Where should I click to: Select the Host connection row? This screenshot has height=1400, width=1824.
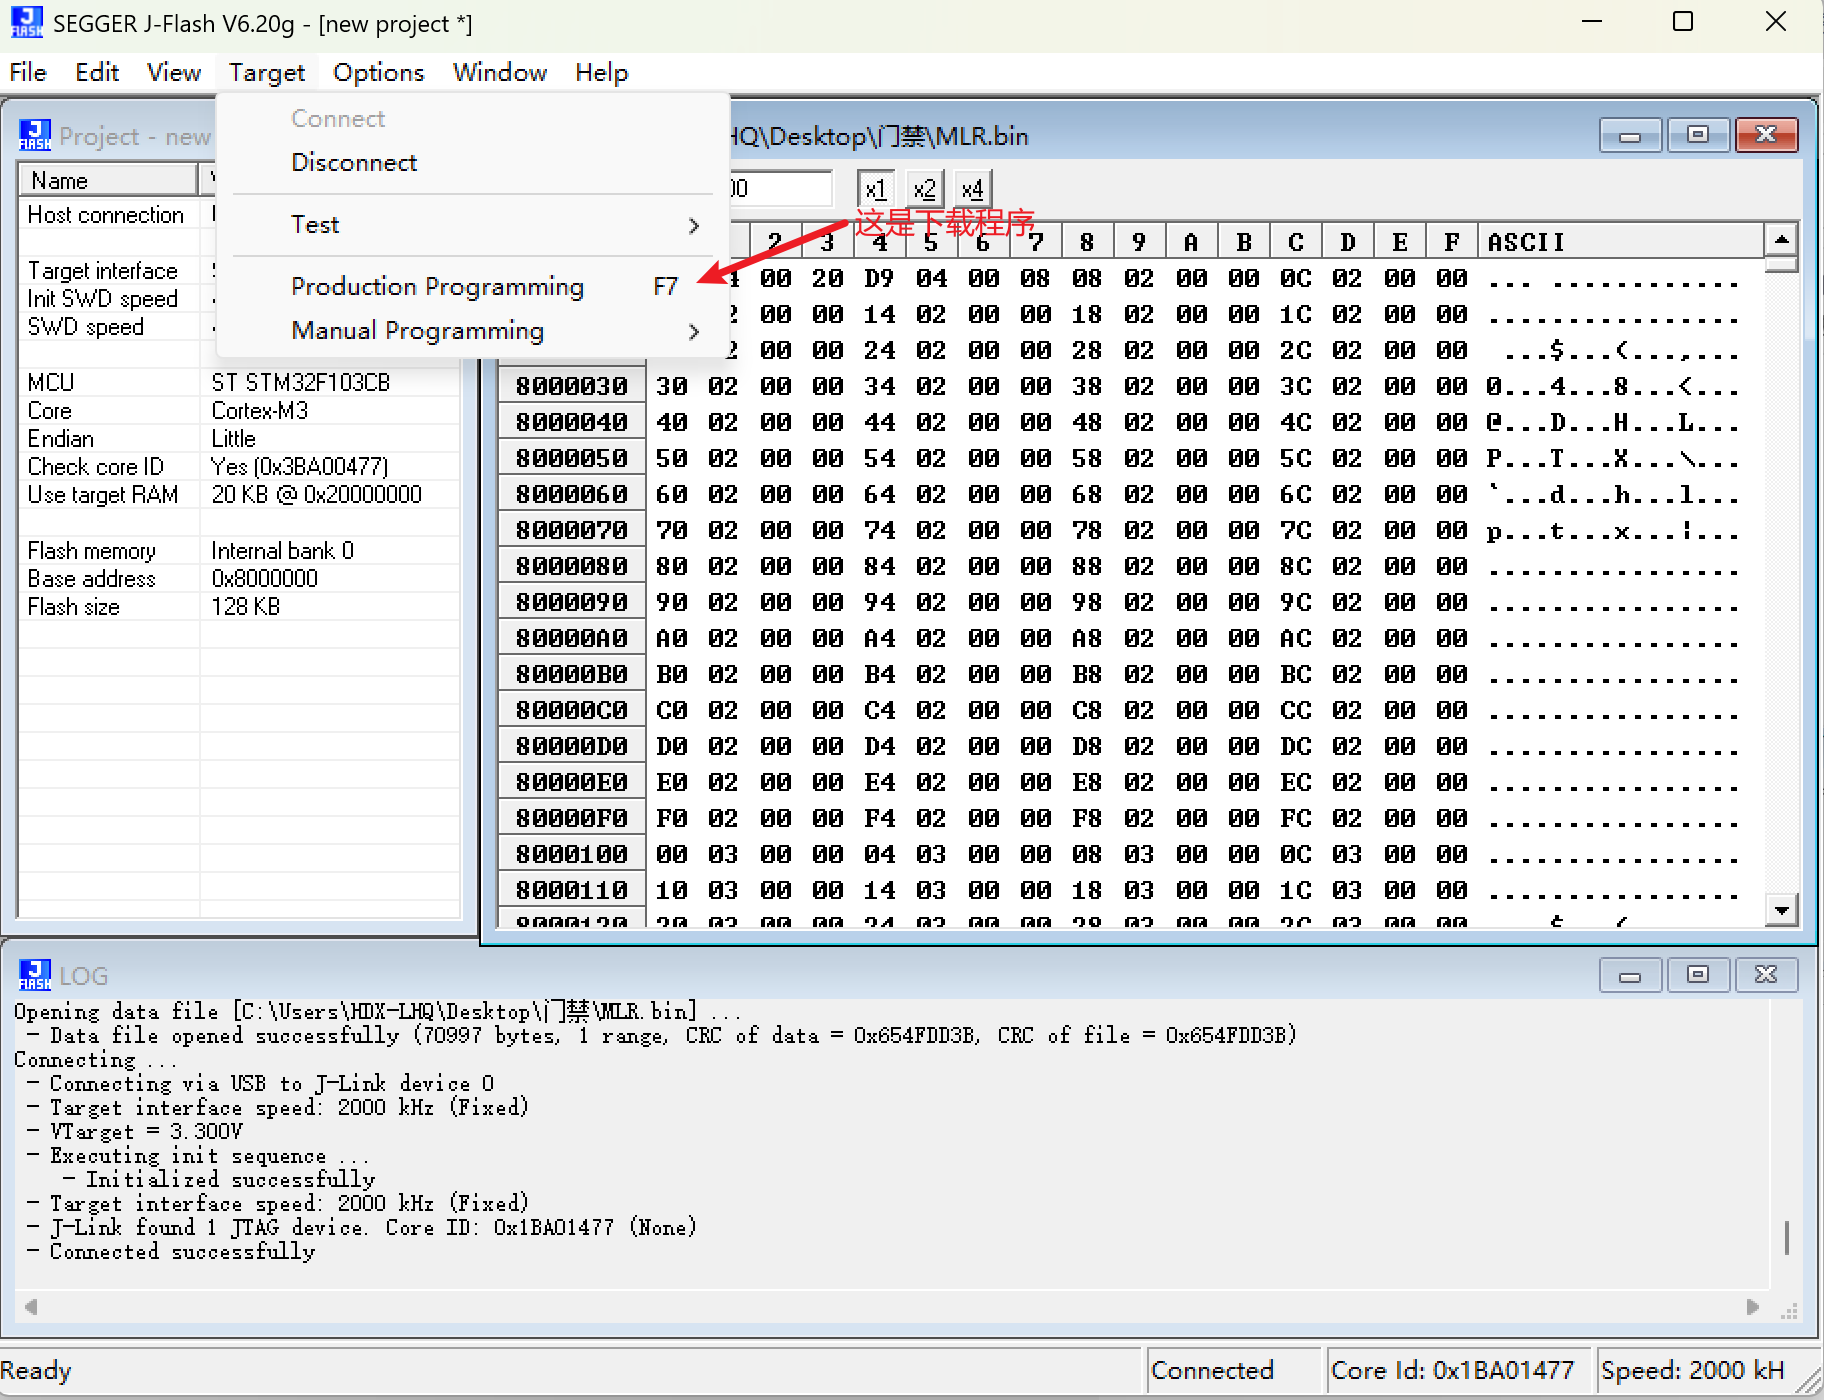pos(238,215)
